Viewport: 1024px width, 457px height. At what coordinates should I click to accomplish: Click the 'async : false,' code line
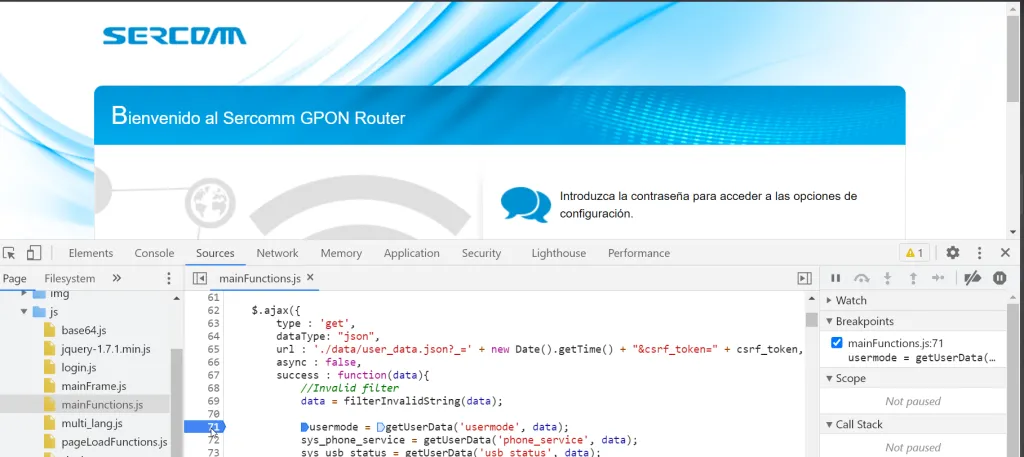pos(317,362)
